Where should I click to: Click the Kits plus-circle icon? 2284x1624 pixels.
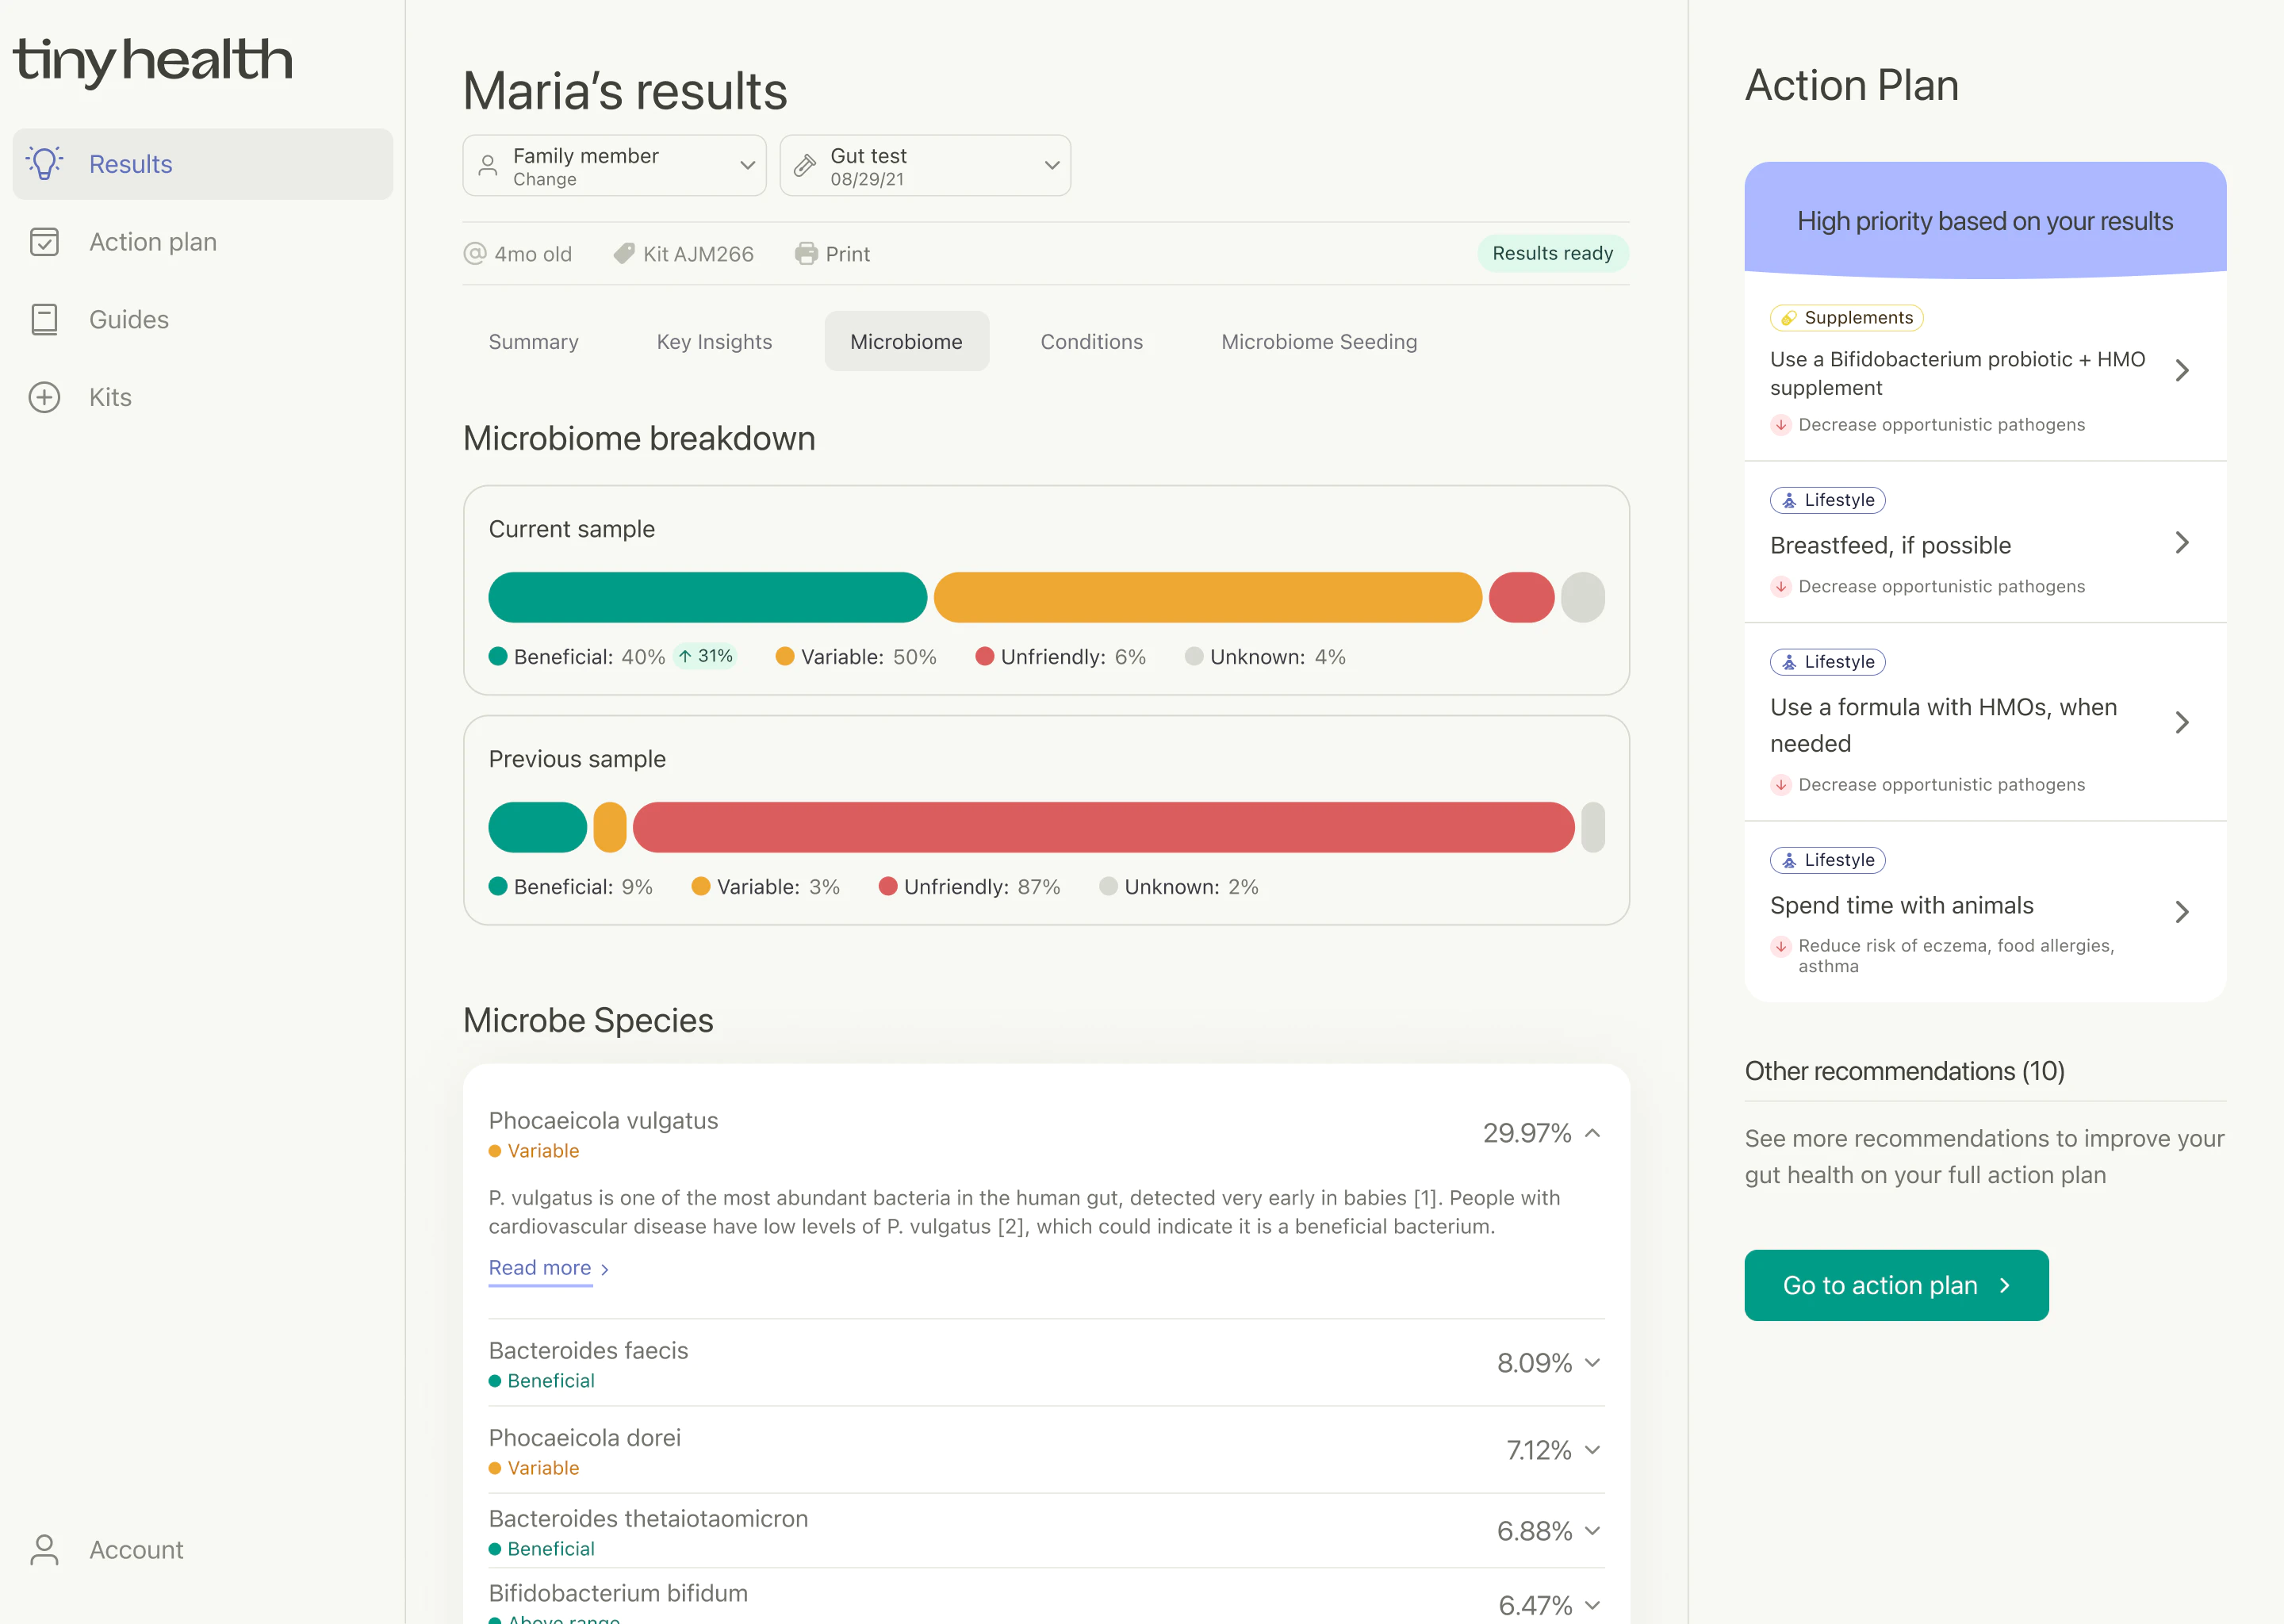(x=45, y=397)
